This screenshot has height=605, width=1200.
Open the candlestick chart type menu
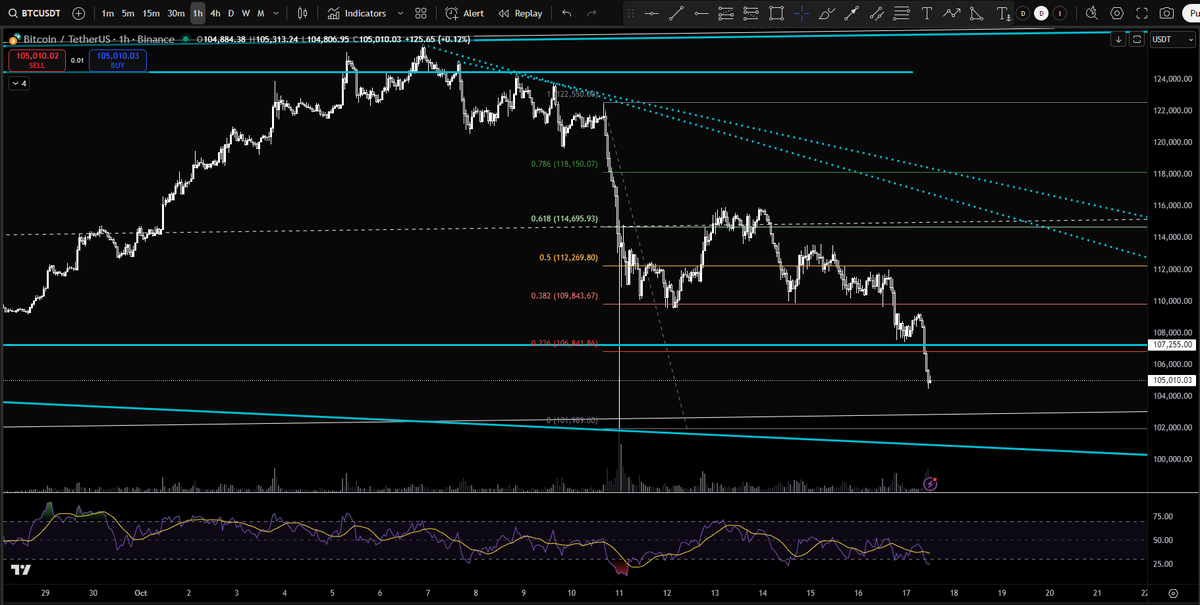(304, 13)
